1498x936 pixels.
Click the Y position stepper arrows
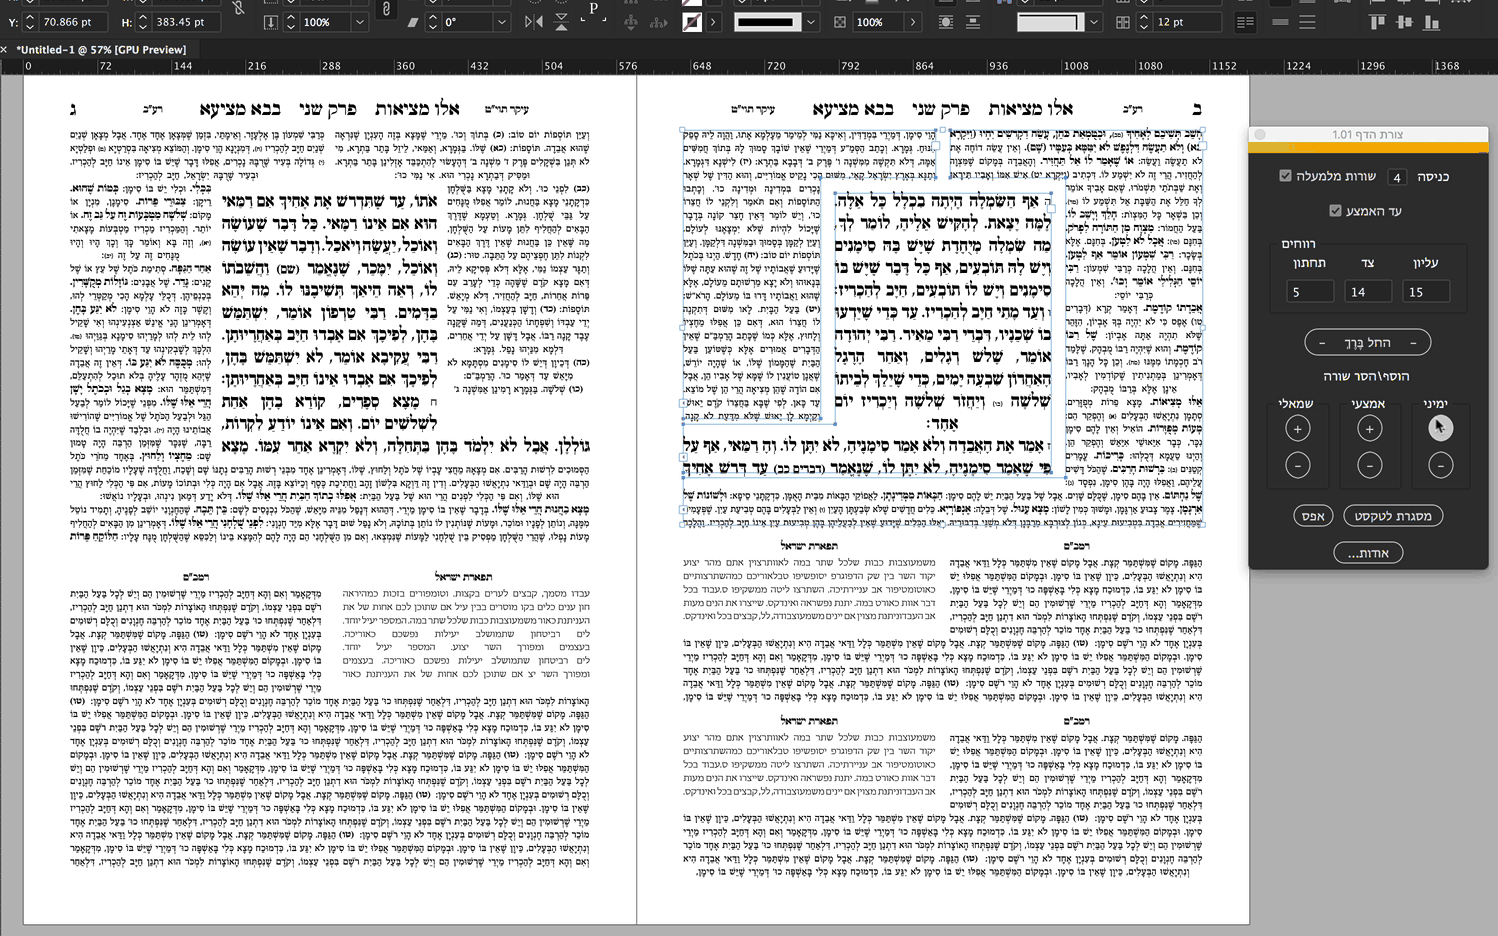(29, 22)
